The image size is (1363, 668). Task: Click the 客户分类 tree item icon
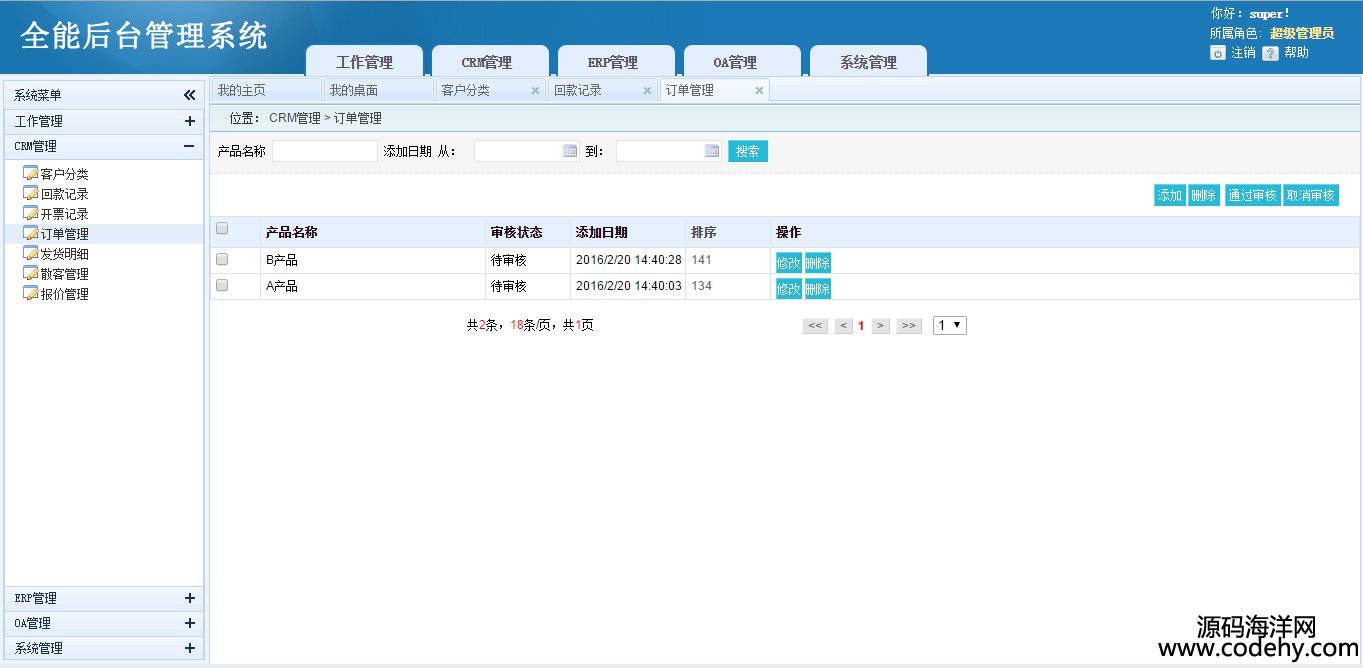click(30, 174)
